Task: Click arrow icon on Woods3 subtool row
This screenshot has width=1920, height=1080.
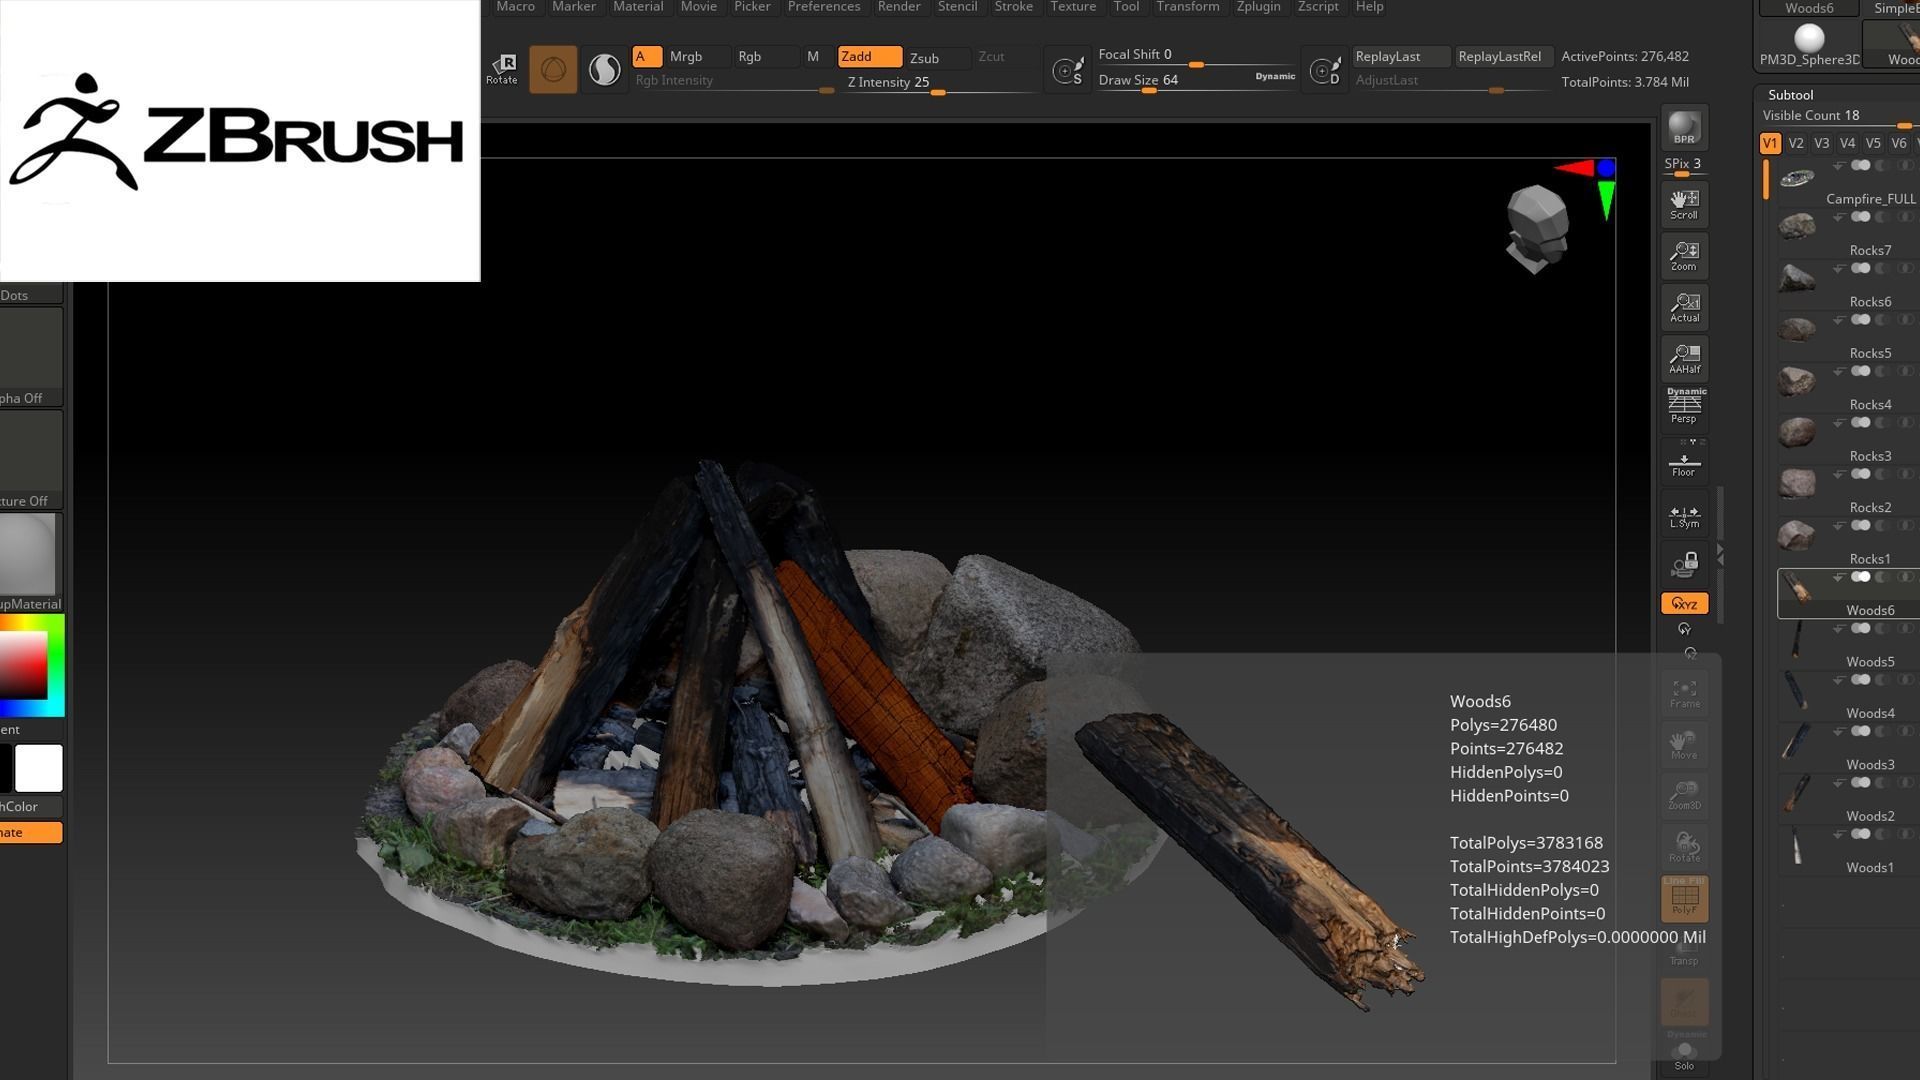Action: (x=1838, y=732)
